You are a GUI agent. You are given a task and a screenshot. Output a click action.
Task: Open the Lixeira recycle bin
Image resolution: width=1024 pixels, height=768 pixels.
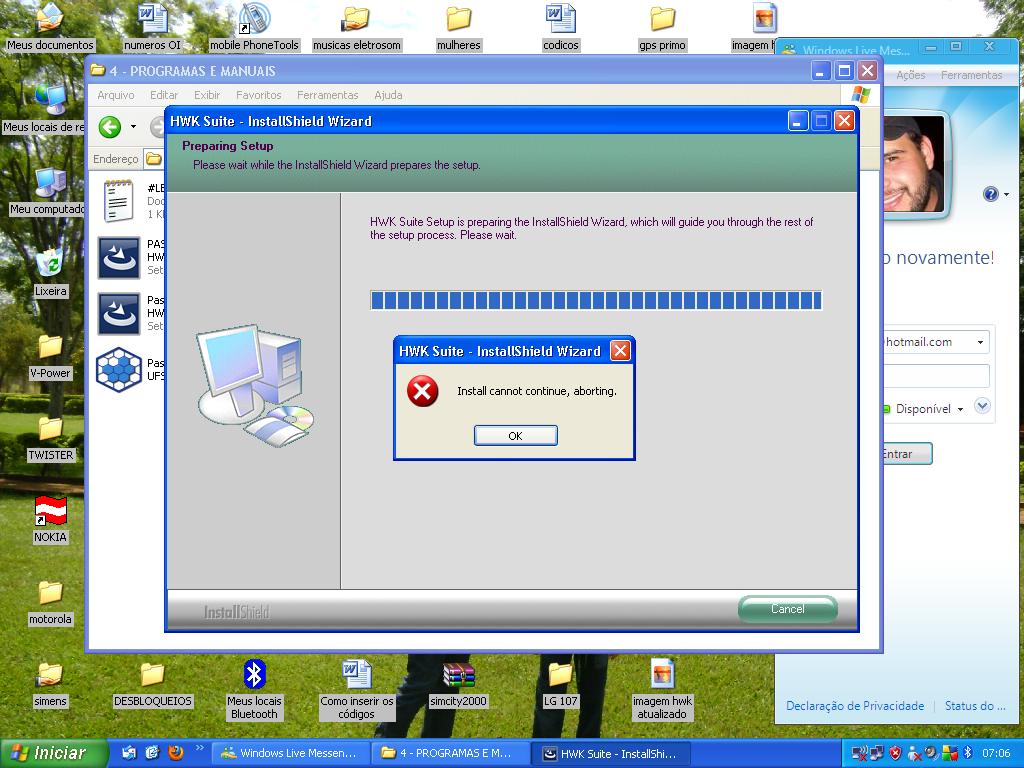click(x=50, y=273)
